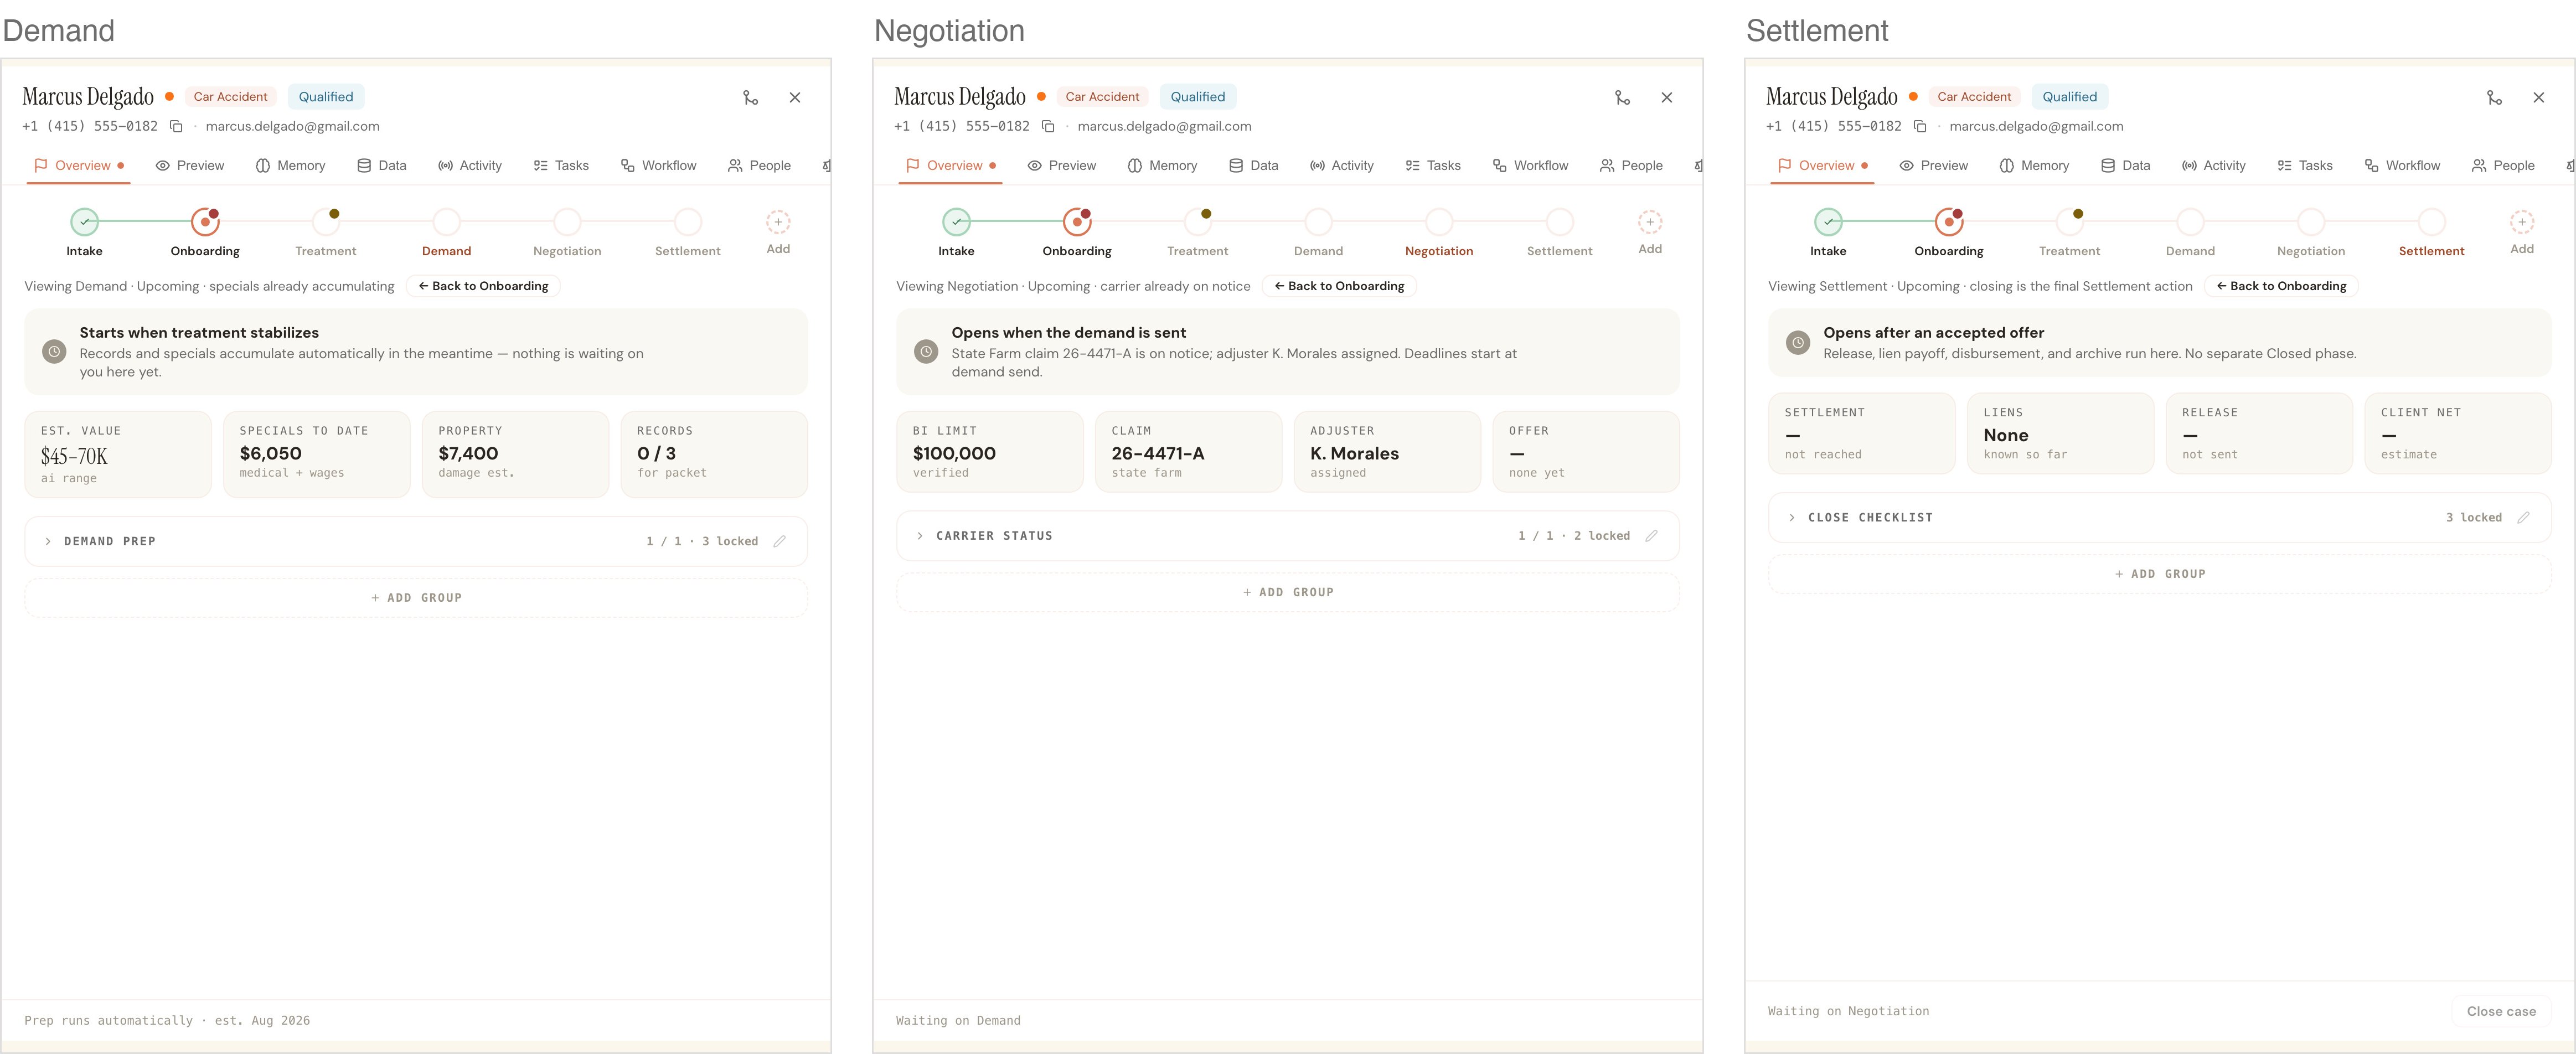Select Treatment stage in Settlement panel
Screen dimensions: 2576x1054
2070,222
